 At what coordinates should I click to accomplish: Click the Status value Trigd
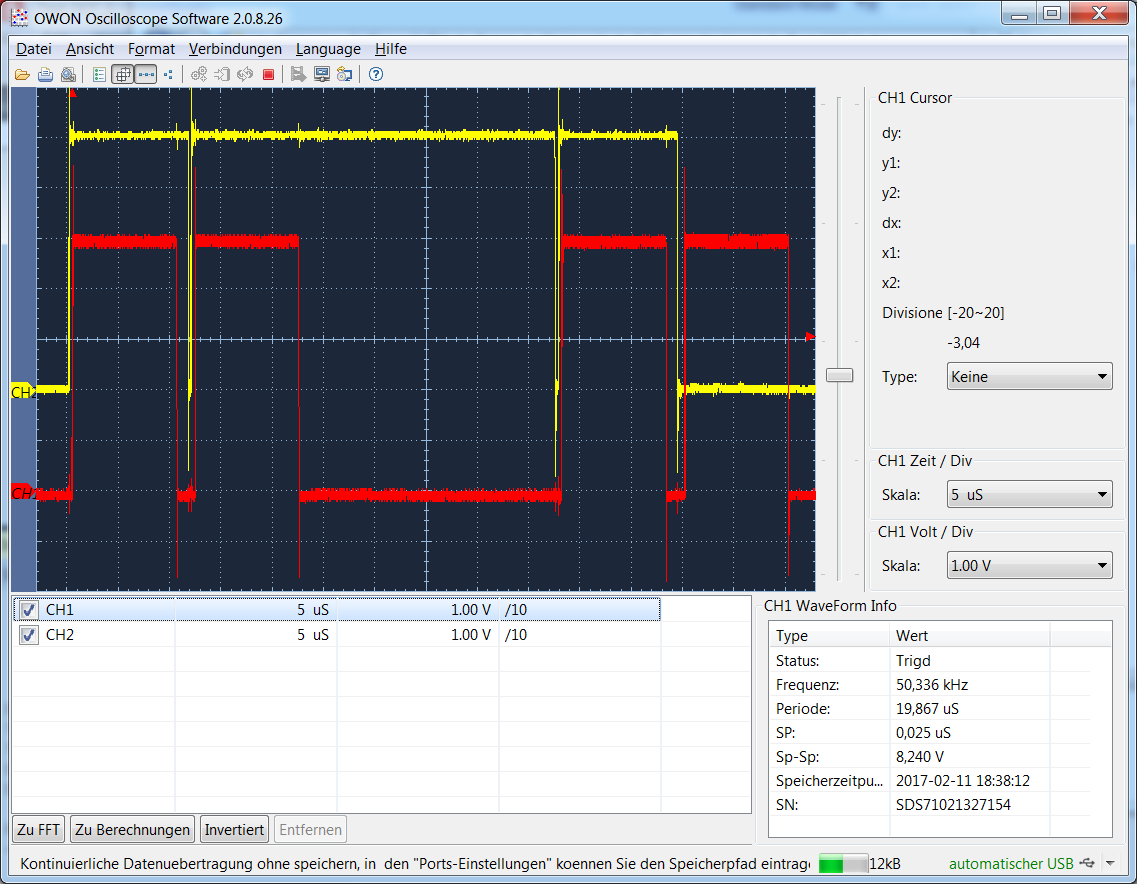913,661
